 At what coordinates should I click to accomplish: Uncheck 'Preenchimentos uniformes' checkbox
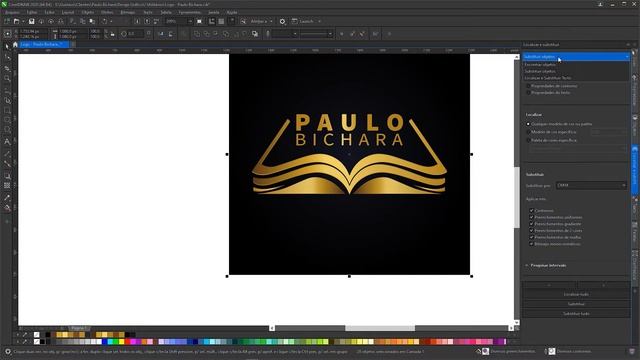coord(531,218)
